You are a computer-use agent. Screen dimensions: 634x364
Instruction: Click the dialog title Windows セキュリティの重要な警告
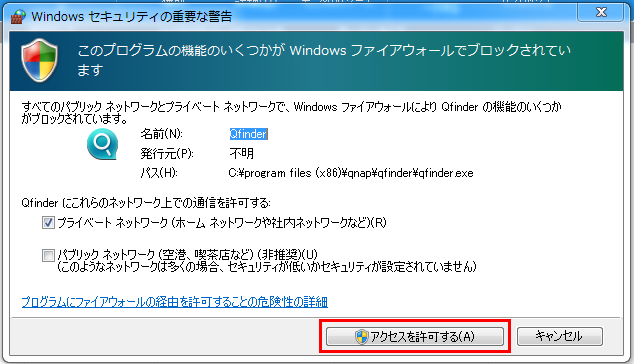(132, 17)
